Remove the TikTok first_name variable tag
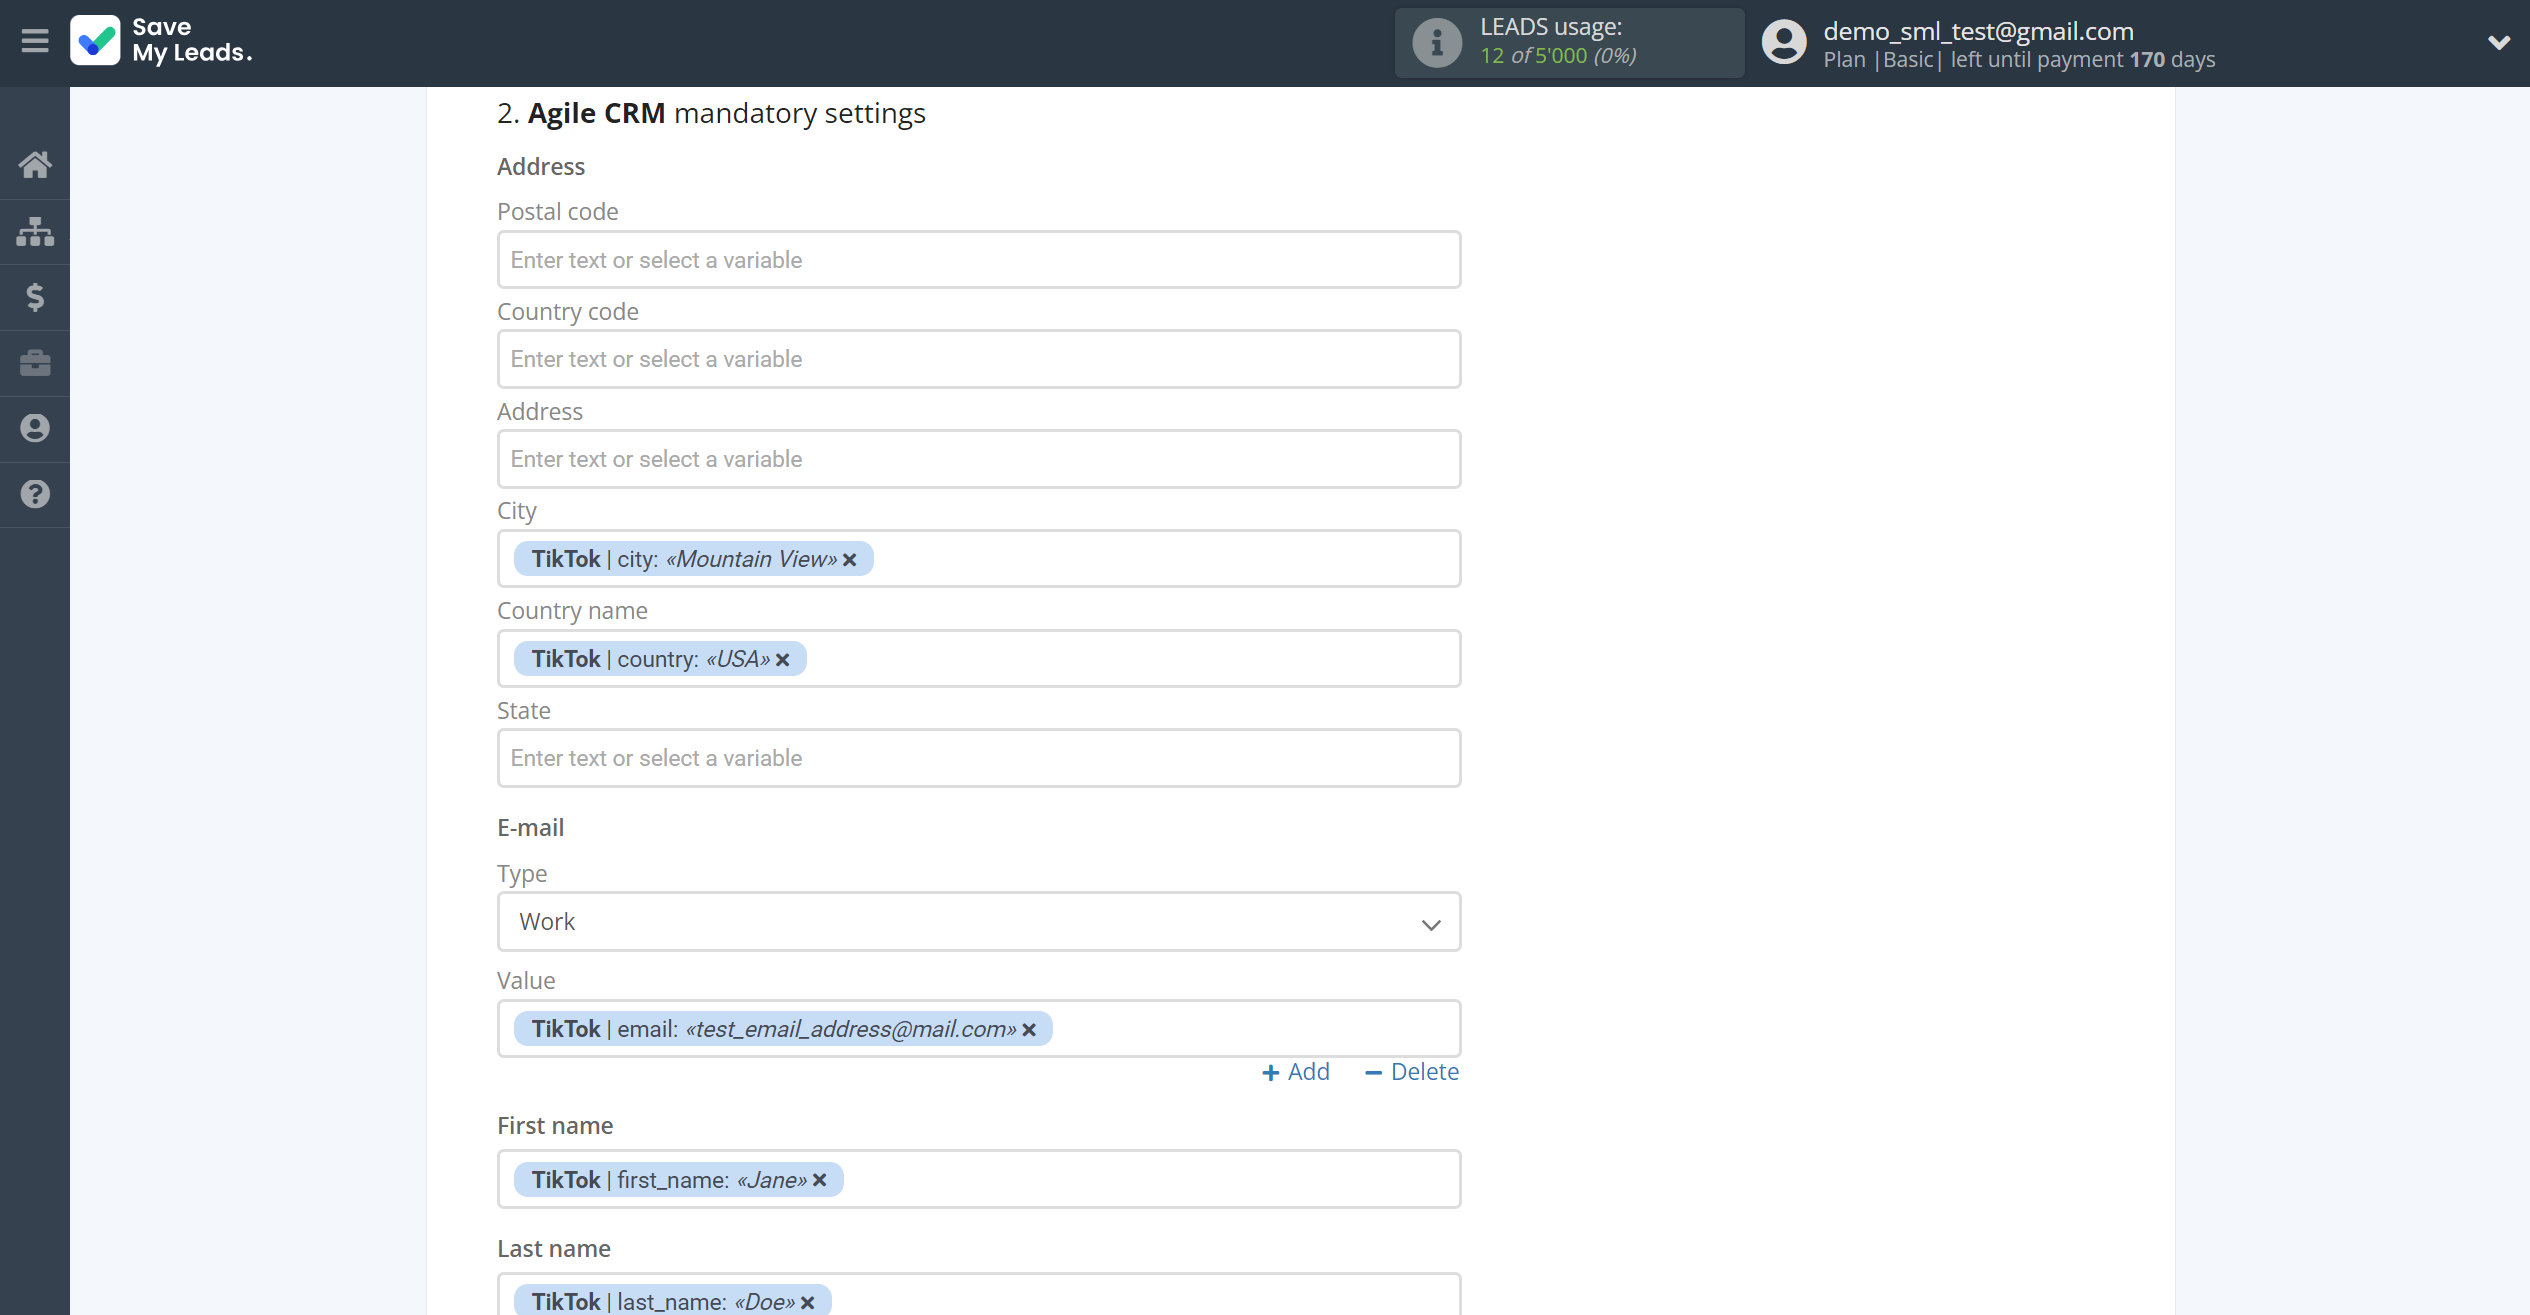The width and height of the screenshot is (2530, 1315). click(820, 1181)
